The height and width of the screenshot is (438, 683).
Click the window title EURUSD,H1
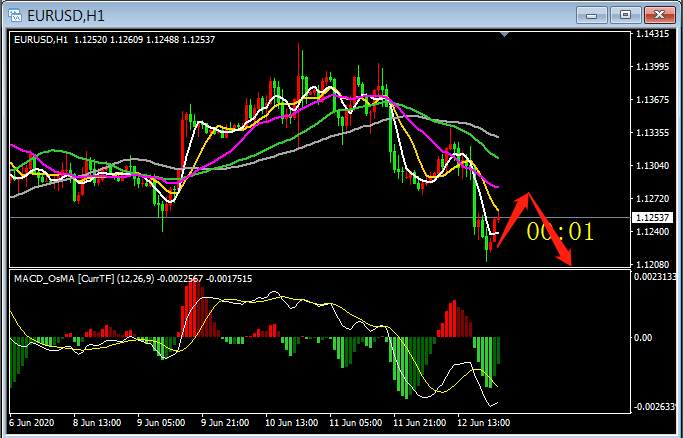point(66,16)
